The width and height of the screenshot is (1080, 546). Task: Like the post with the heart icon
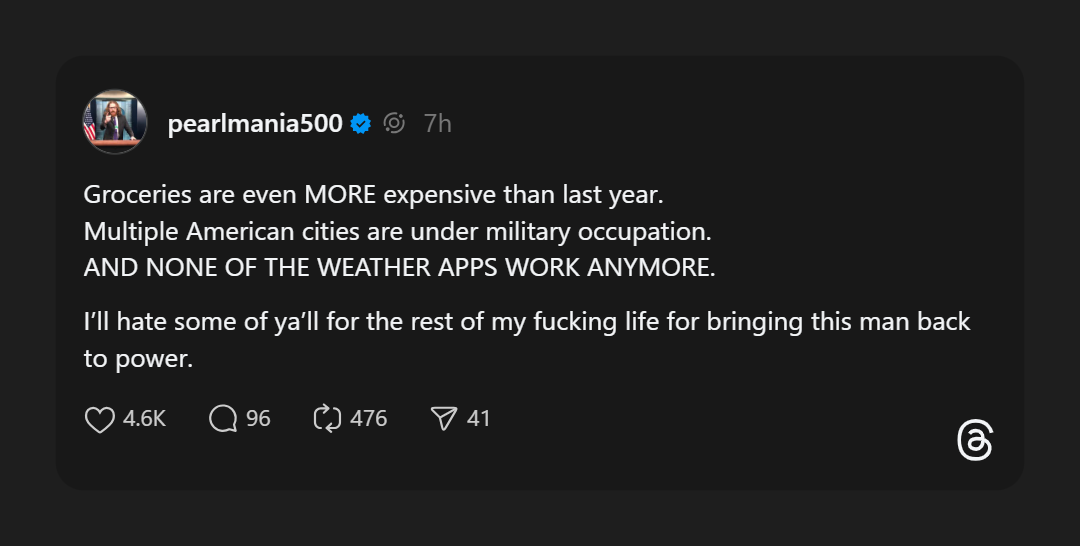click(x=99, y=419)
